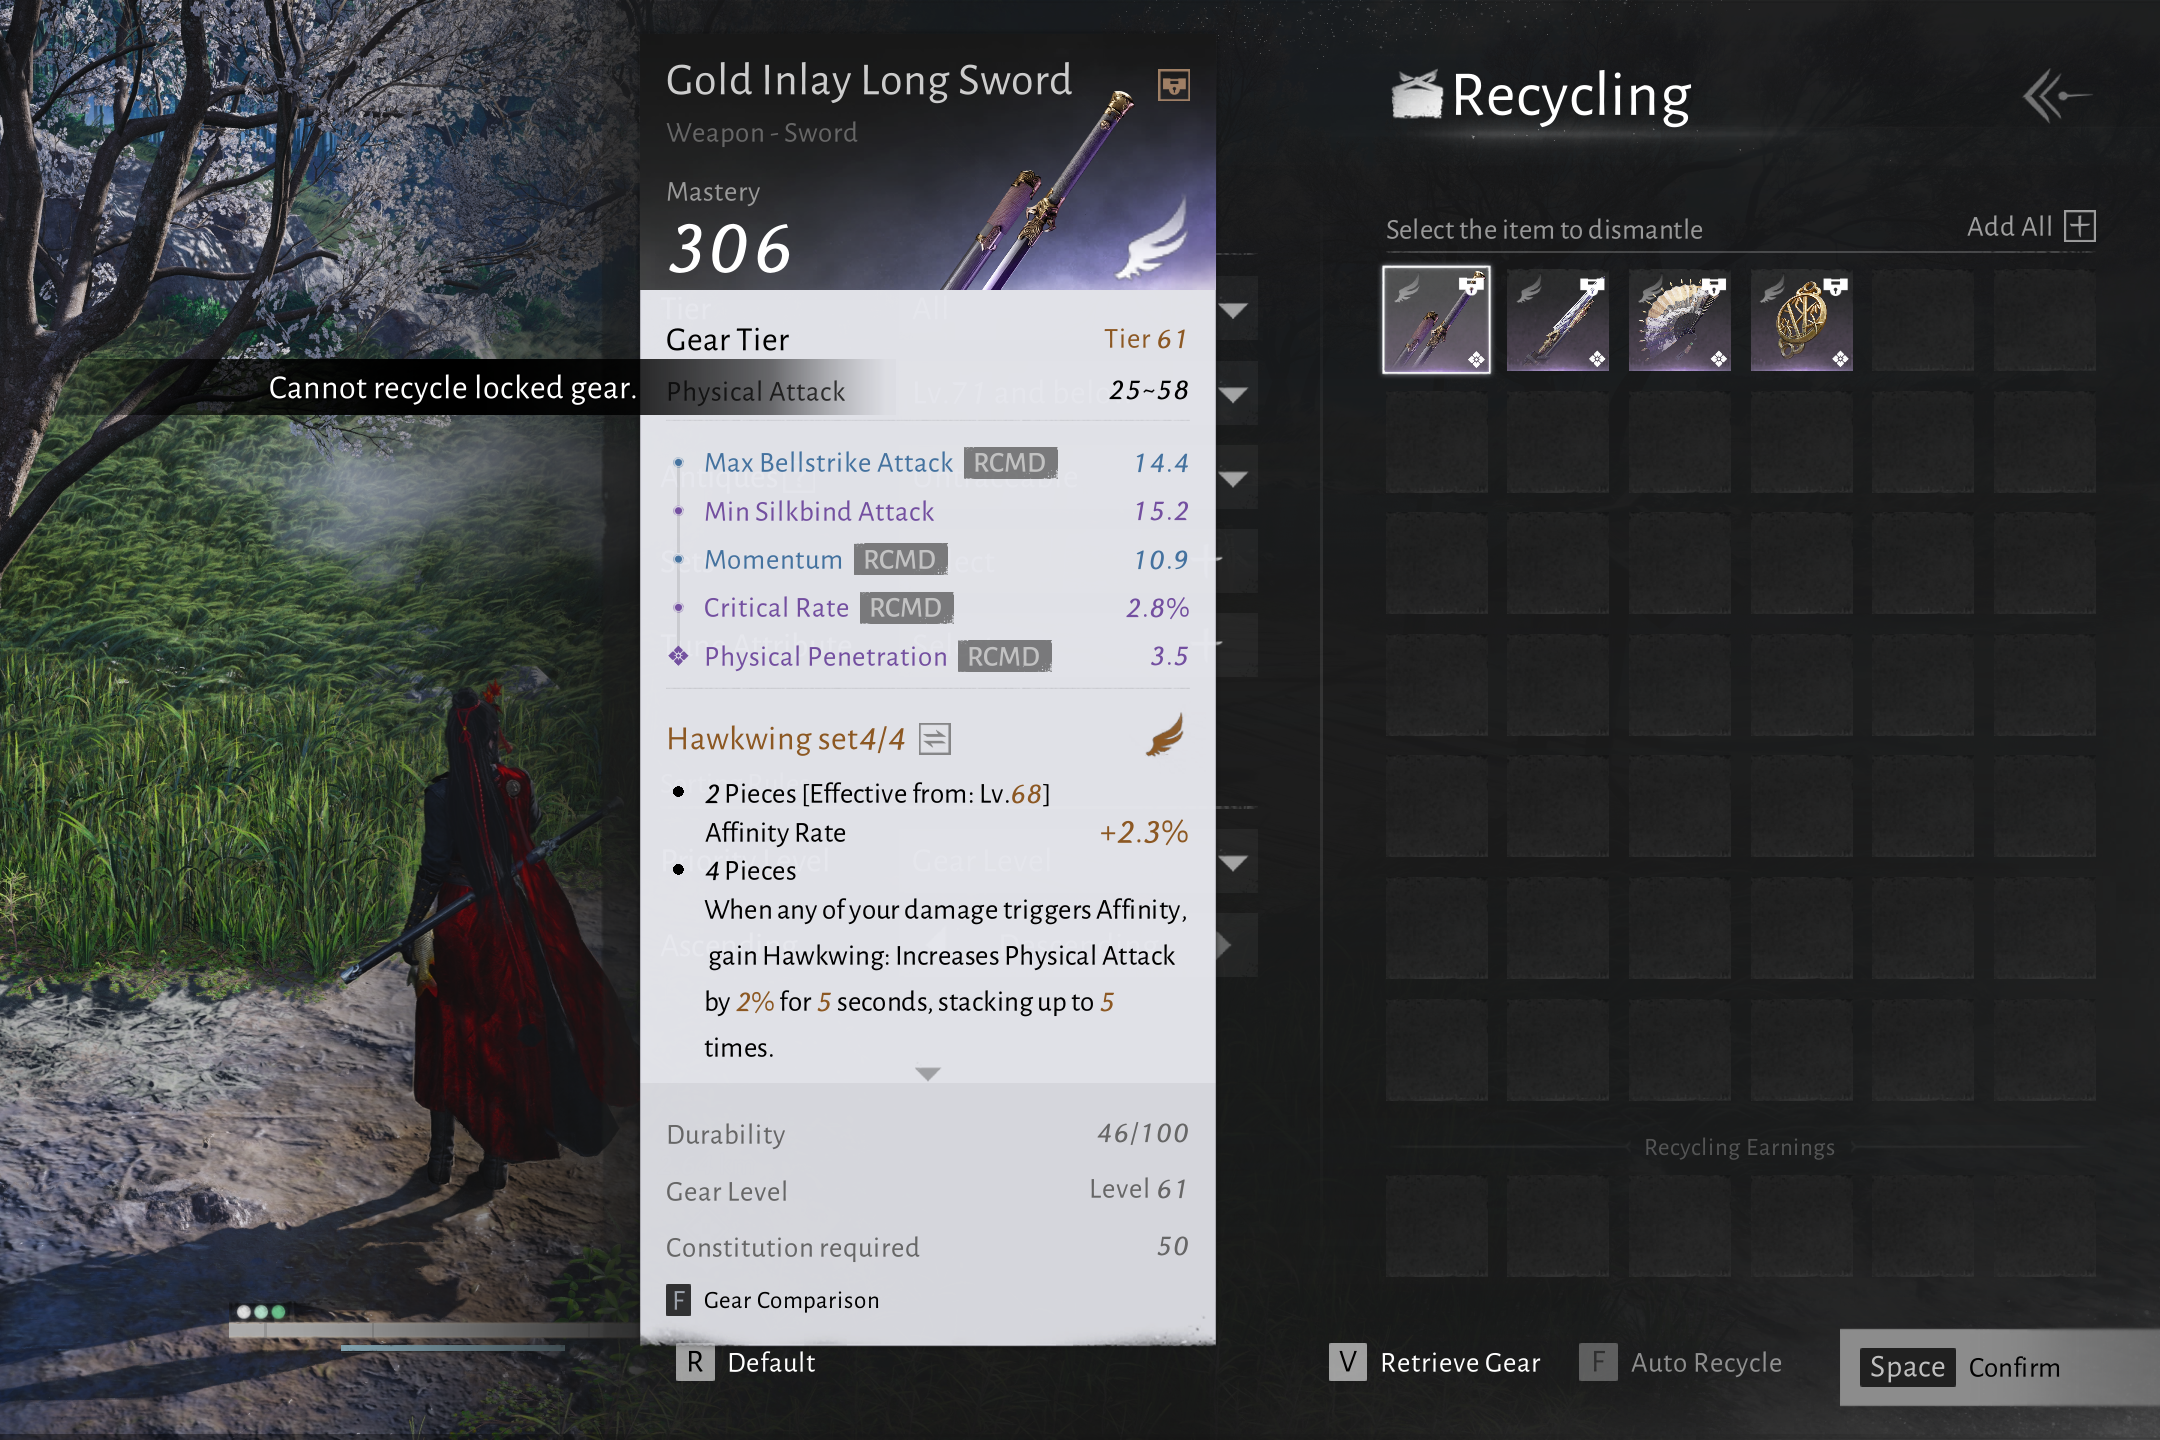
Task: Click Auto Recycle option
Action: pyautogui.click(x=1680, y=1362)
